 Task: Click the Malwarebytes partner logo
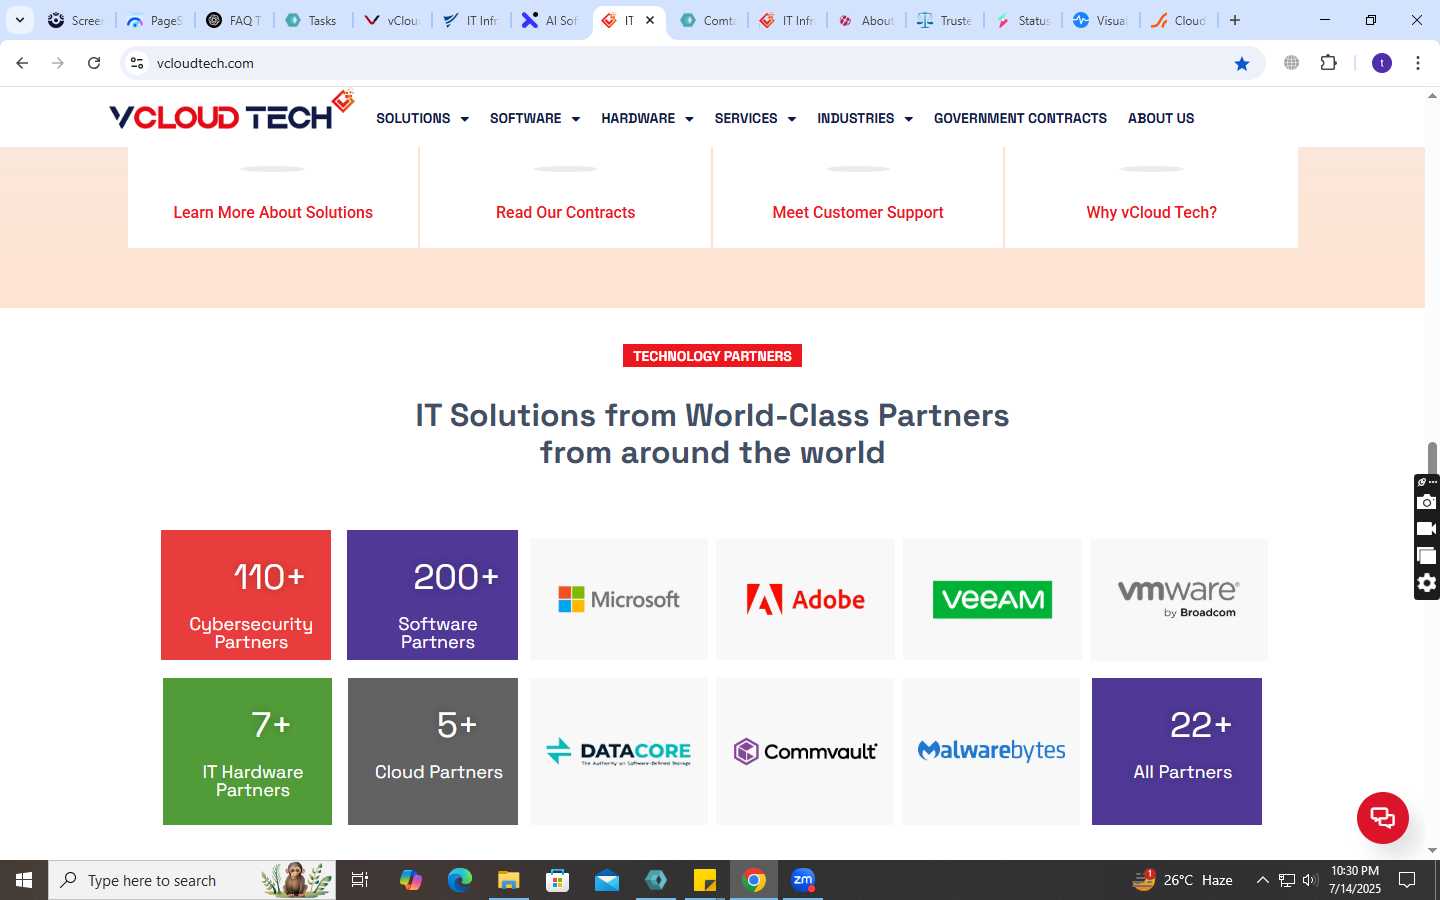[992, 751]
